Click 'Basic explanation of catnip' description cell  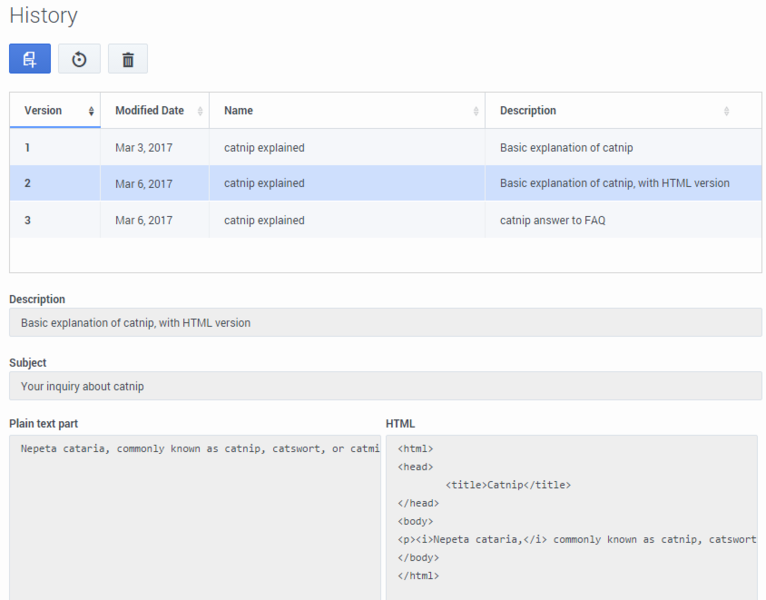pyautogui.click(x=623, y=148)
